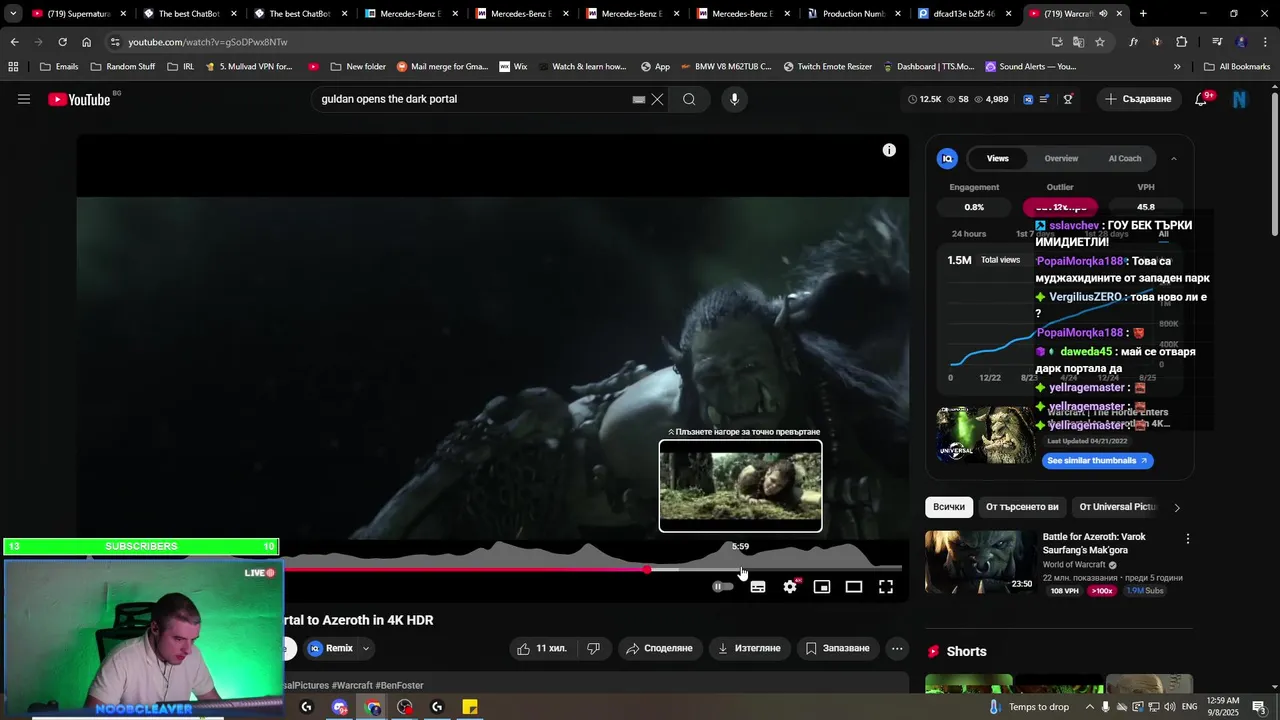Toggle the autoplay switch

(722, 587)
